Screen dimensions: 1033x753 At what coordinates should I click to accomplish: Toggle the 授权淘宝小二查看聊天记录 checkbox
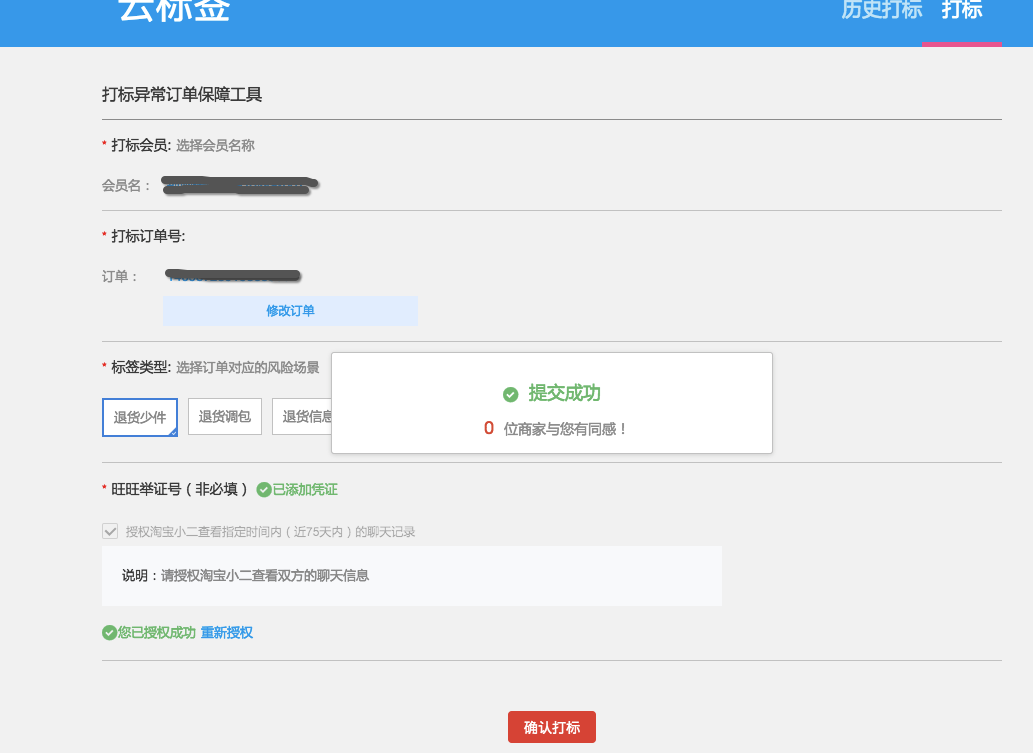click(x=110, y=532)
